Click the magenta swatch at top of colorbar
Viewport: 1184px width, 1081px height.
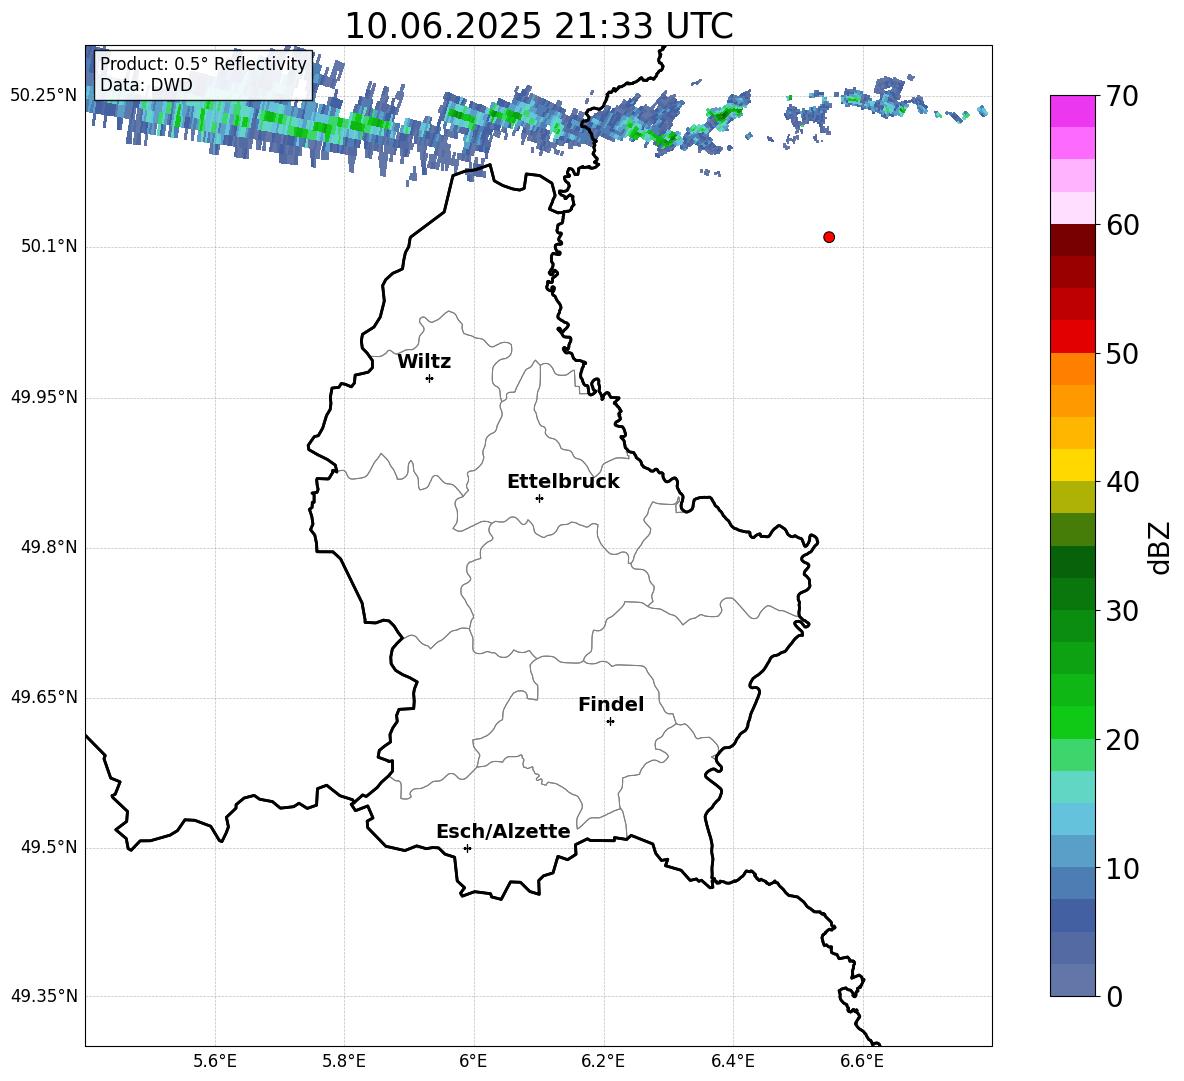[x=1073, y=111]
